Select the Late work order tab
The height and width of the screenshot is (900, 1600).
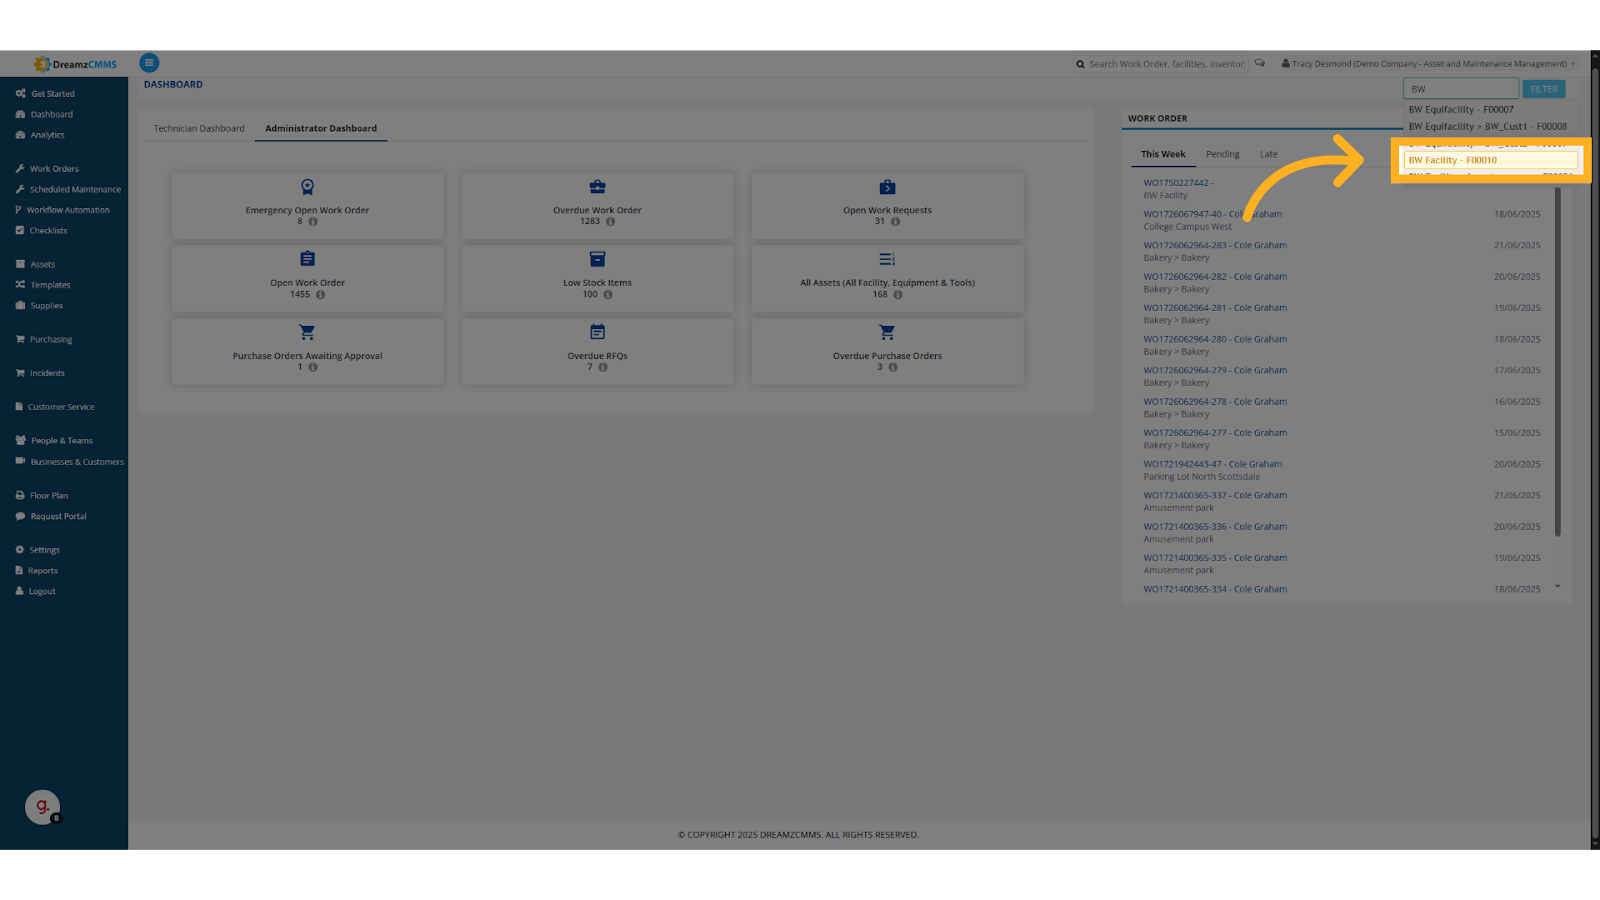[1268, 154]
